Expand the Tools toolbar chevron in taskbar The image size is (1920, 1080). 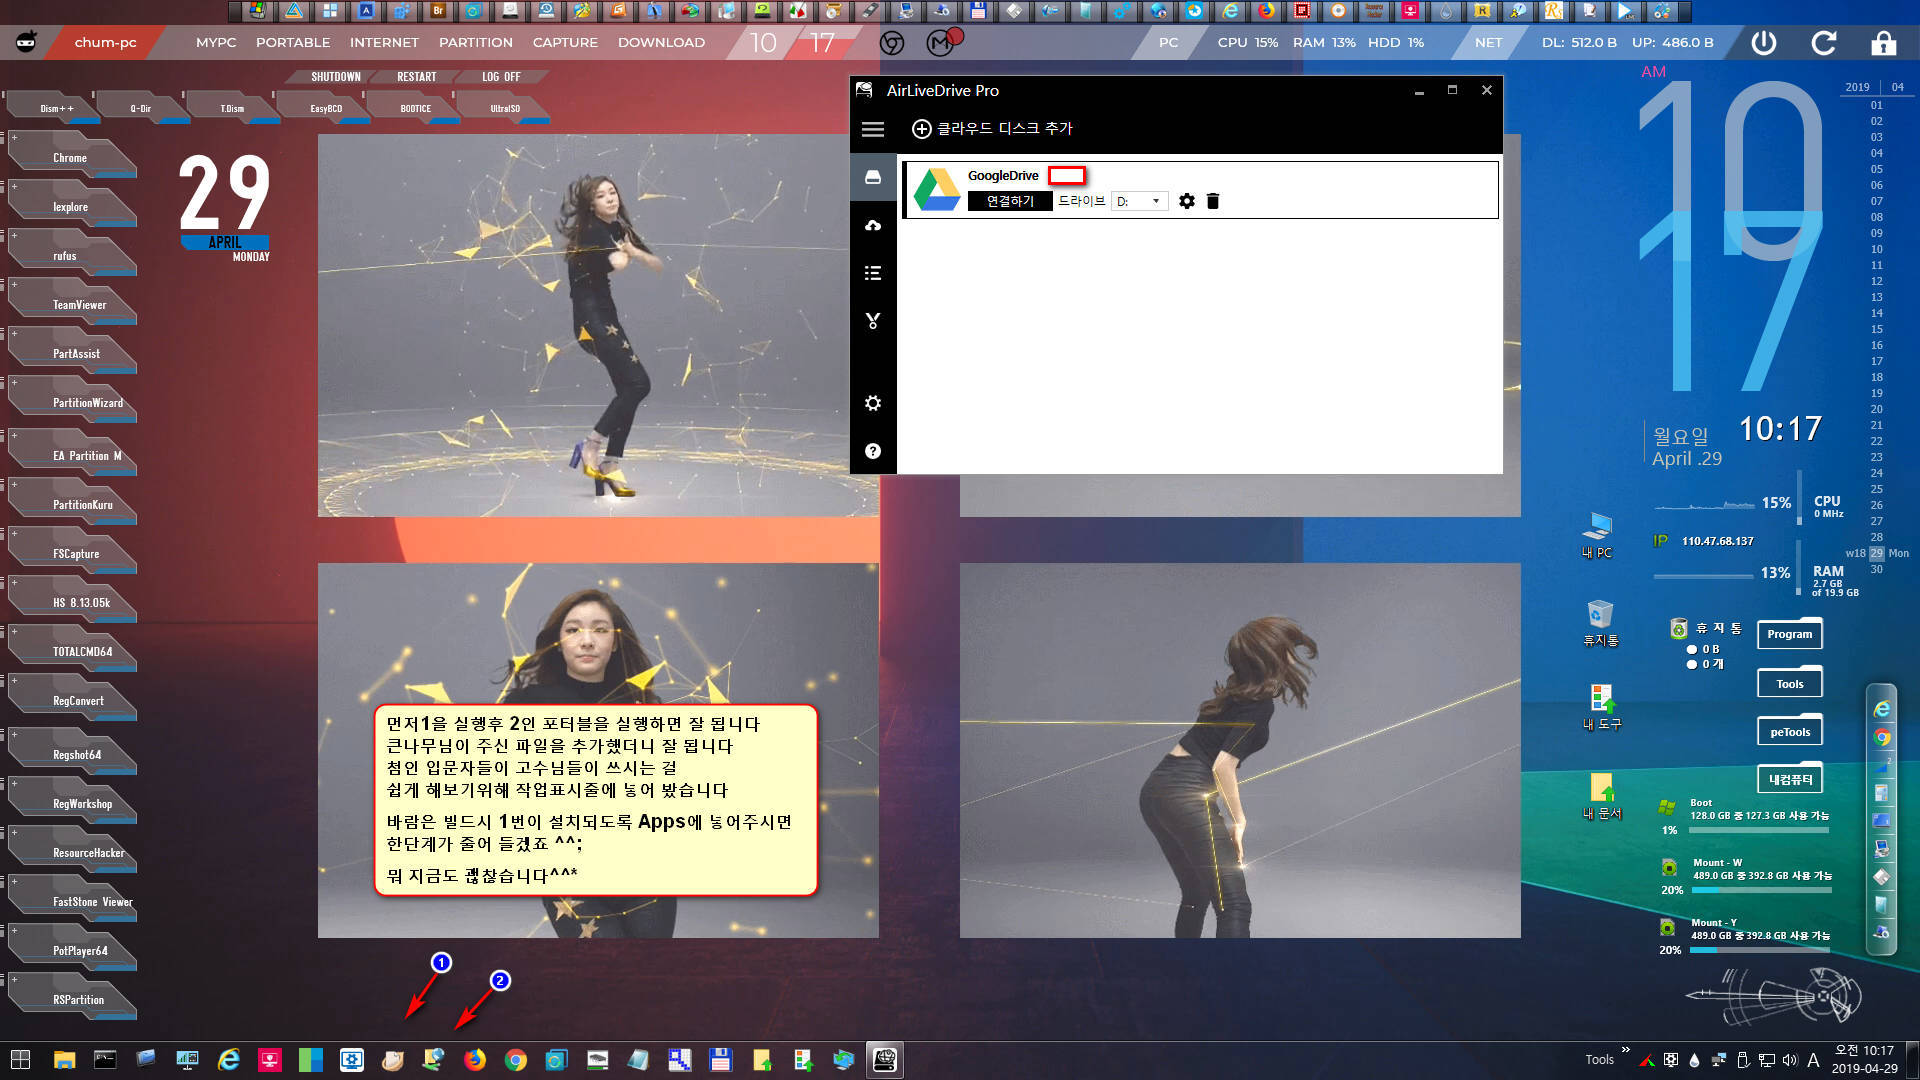pyautogui.click(x=1625, y=1050)
